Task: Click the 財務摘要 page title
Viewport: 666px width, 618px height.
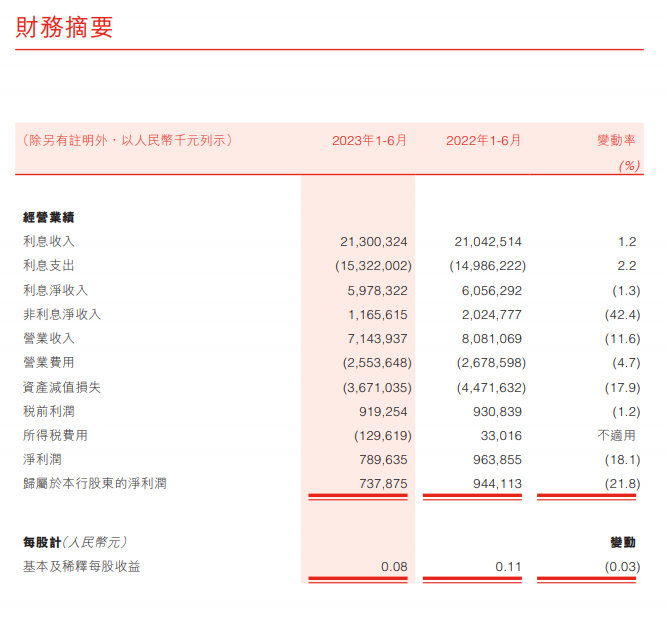Action: 64,27
